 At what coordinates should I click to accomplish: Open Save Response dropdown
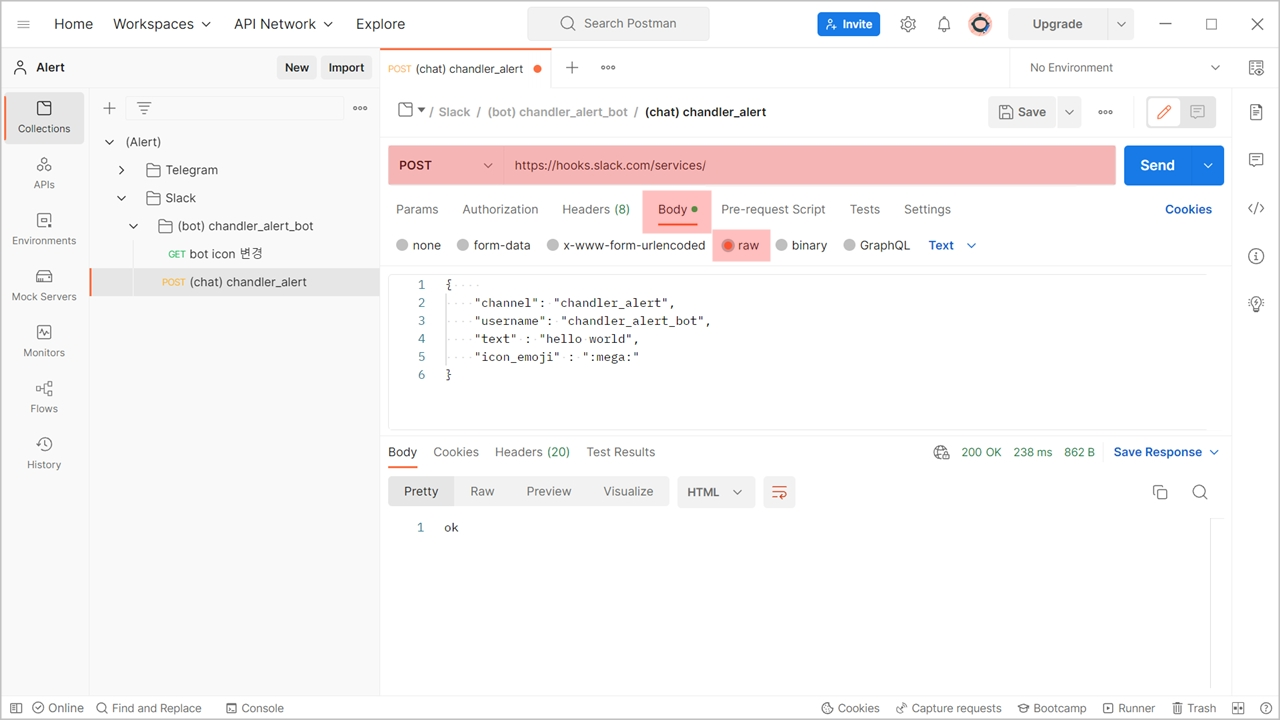1166,452
